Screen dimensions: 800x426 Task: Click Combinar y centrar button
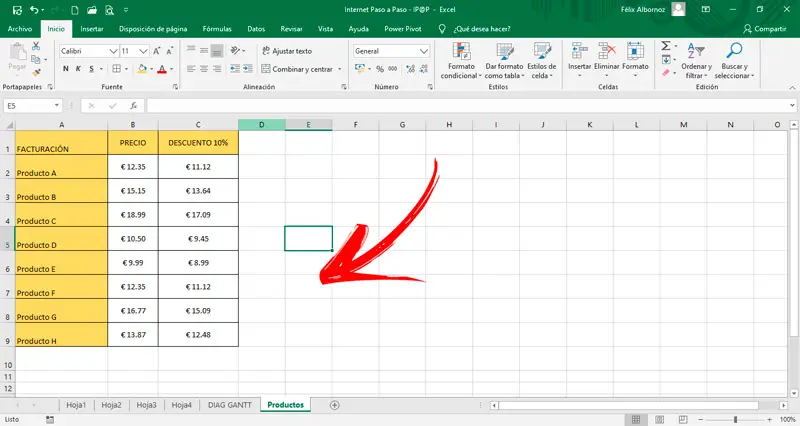(x=297, y=69)
